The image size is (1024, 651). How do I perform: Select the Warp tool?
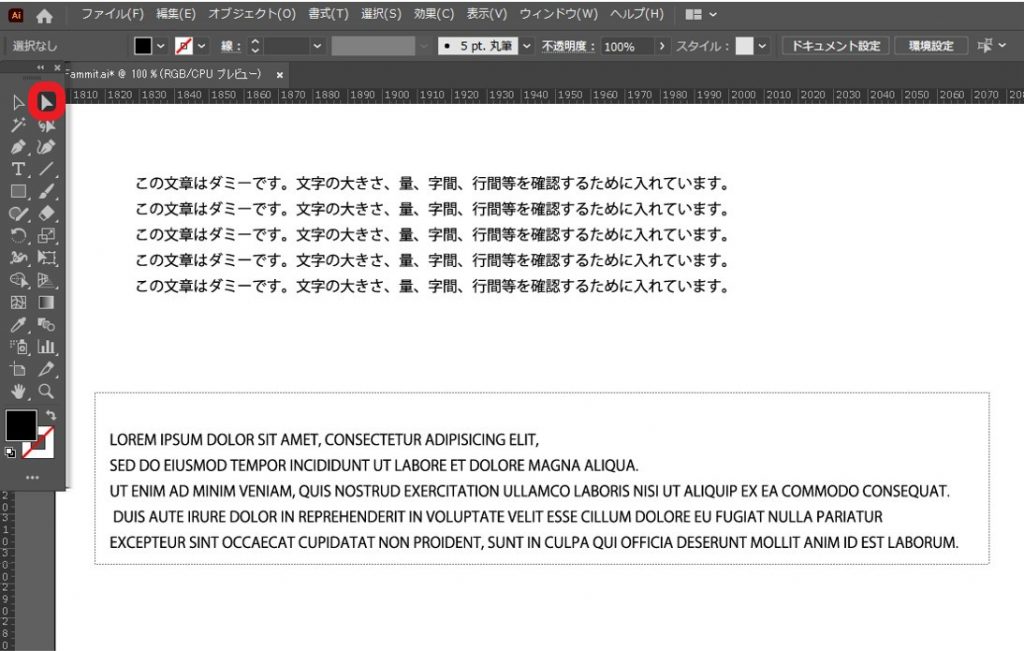click(18, 258)
